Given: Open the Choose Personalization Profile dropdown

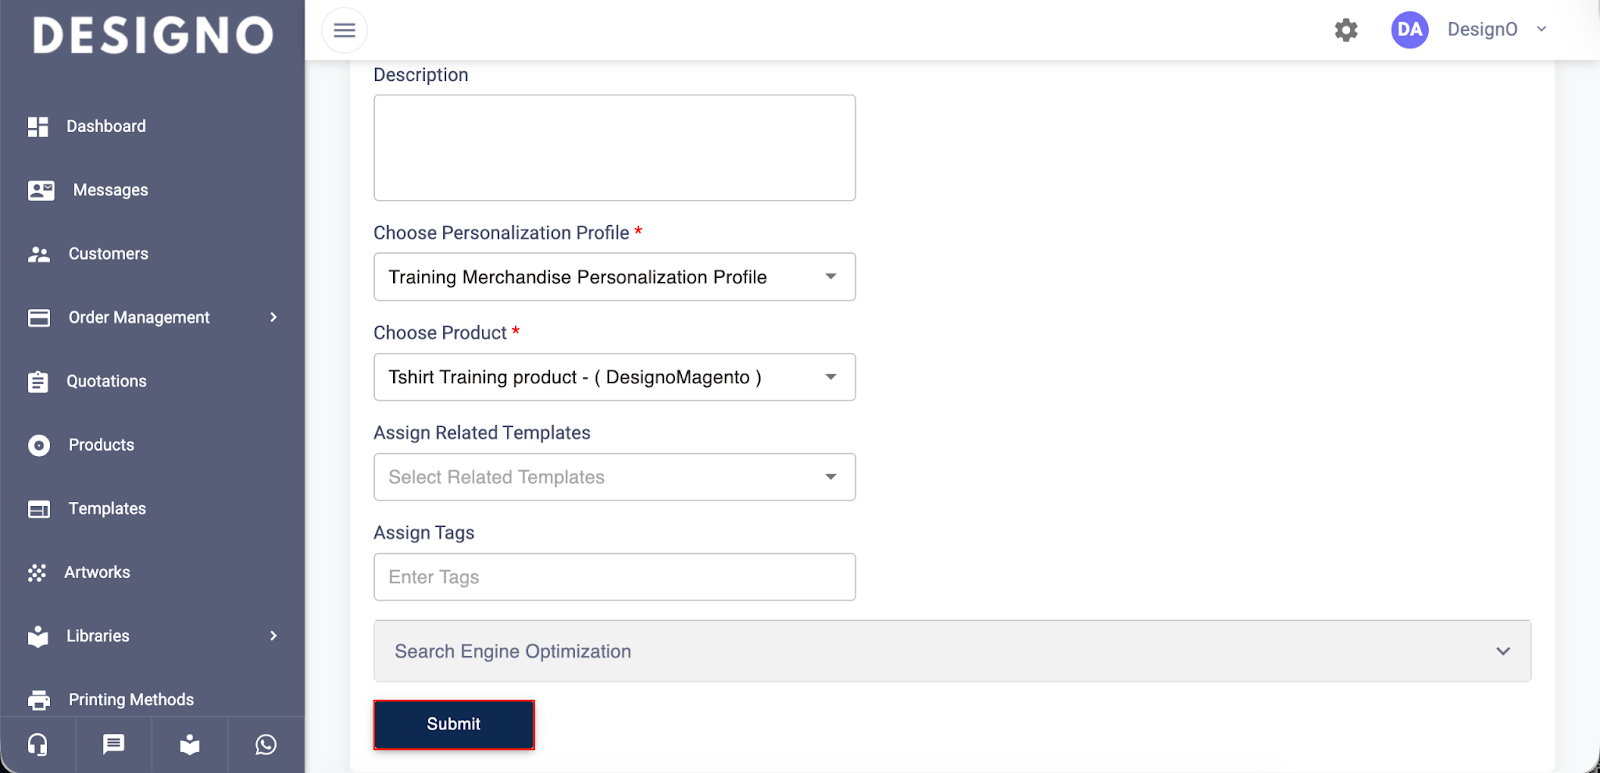Looking at the screenshot, I should [x=614, y=277].
